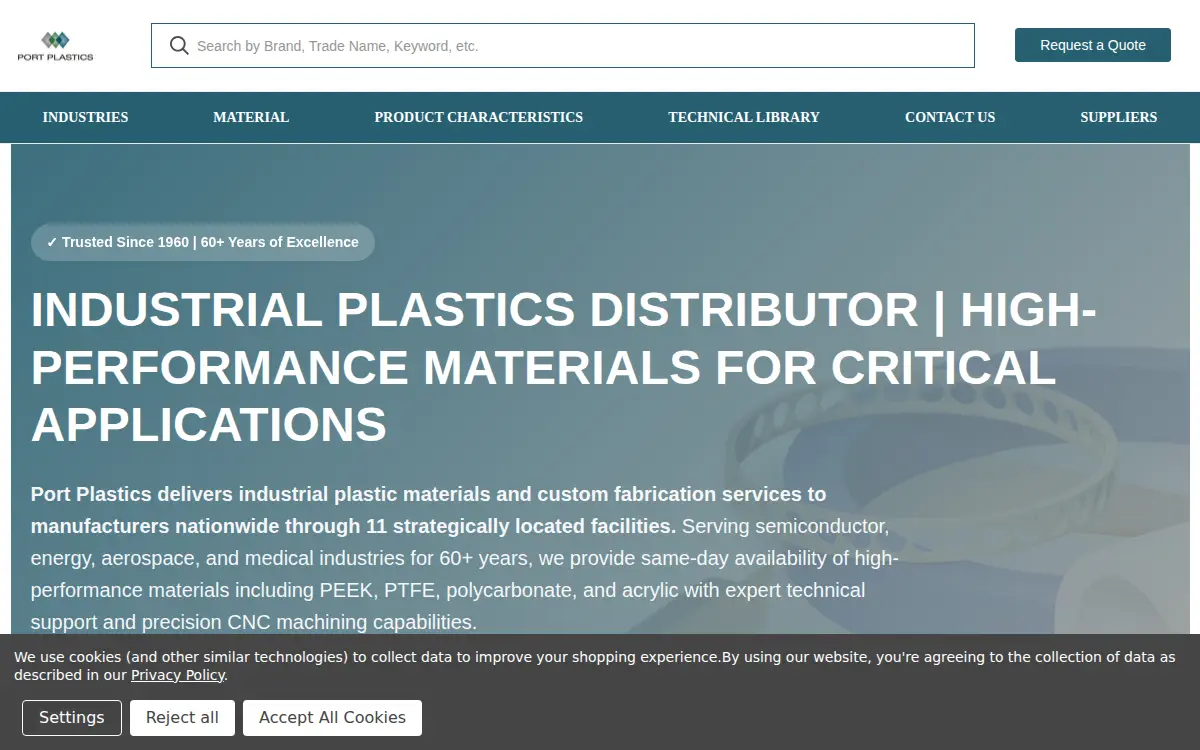Click the Industrial Plastics Distributor headline

click(563, 367)
